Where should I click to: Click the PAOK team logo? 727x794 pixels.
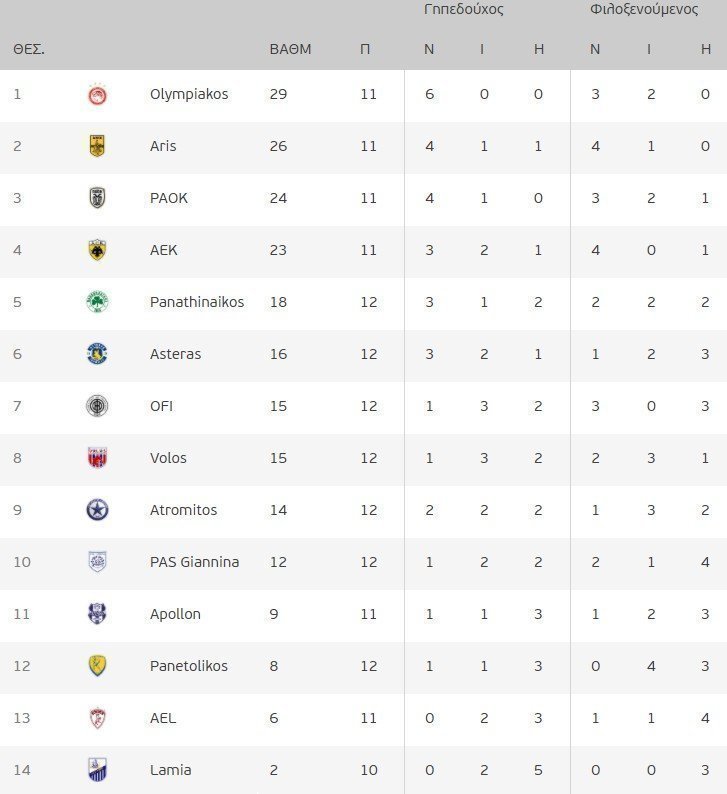click(97, 198)
